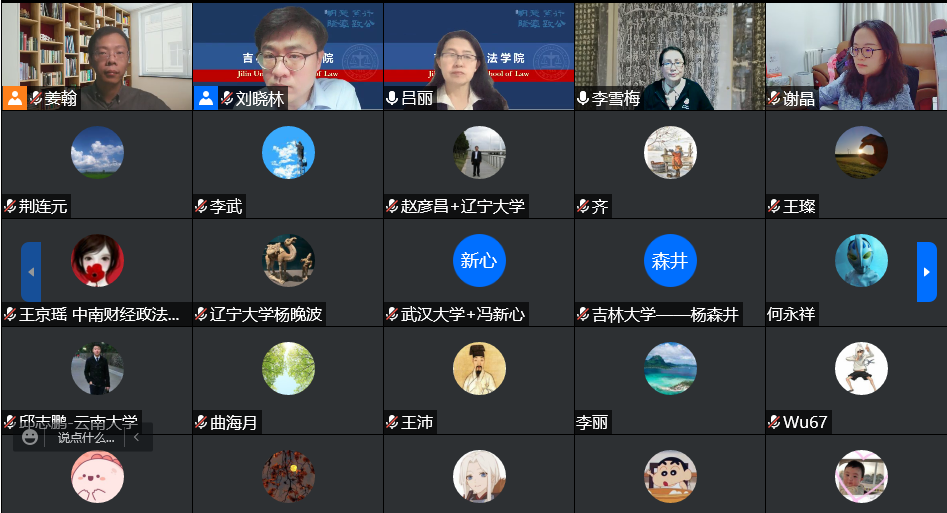Image resolution: width=947 pixels, height=513 pixels.
Task: Click the 森井 blue avatar circle
Action: coord(670,260)
